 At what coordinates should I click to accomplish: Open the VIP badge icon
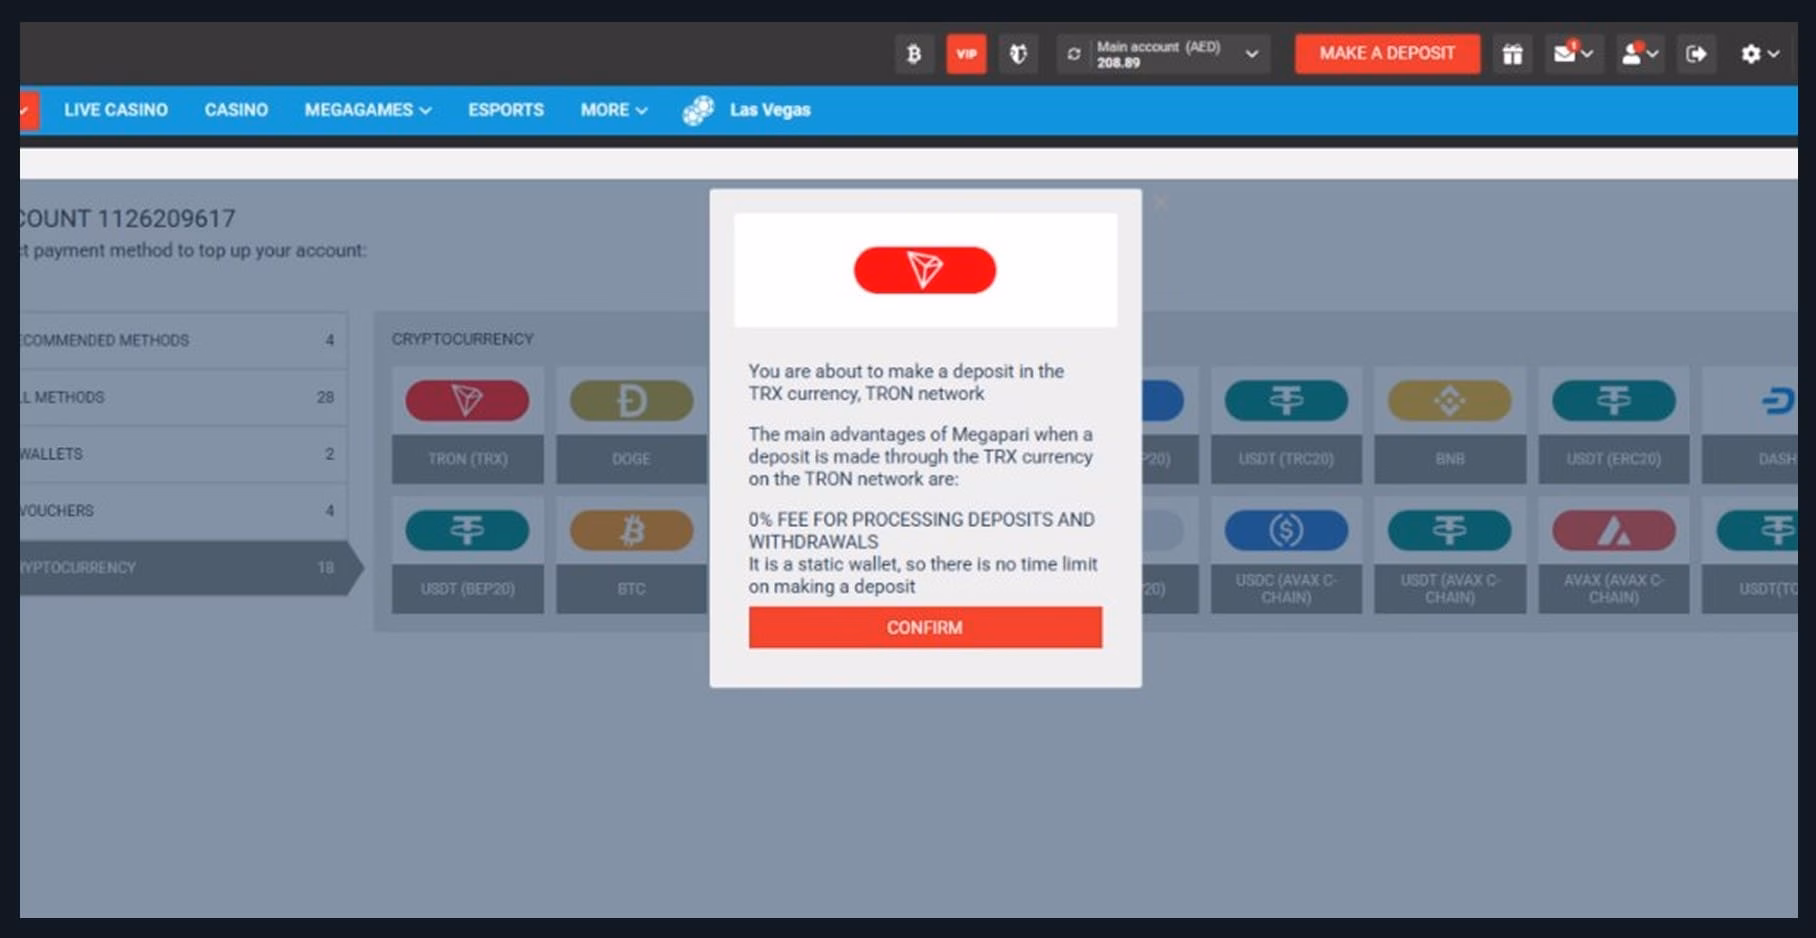coord(966,54)
